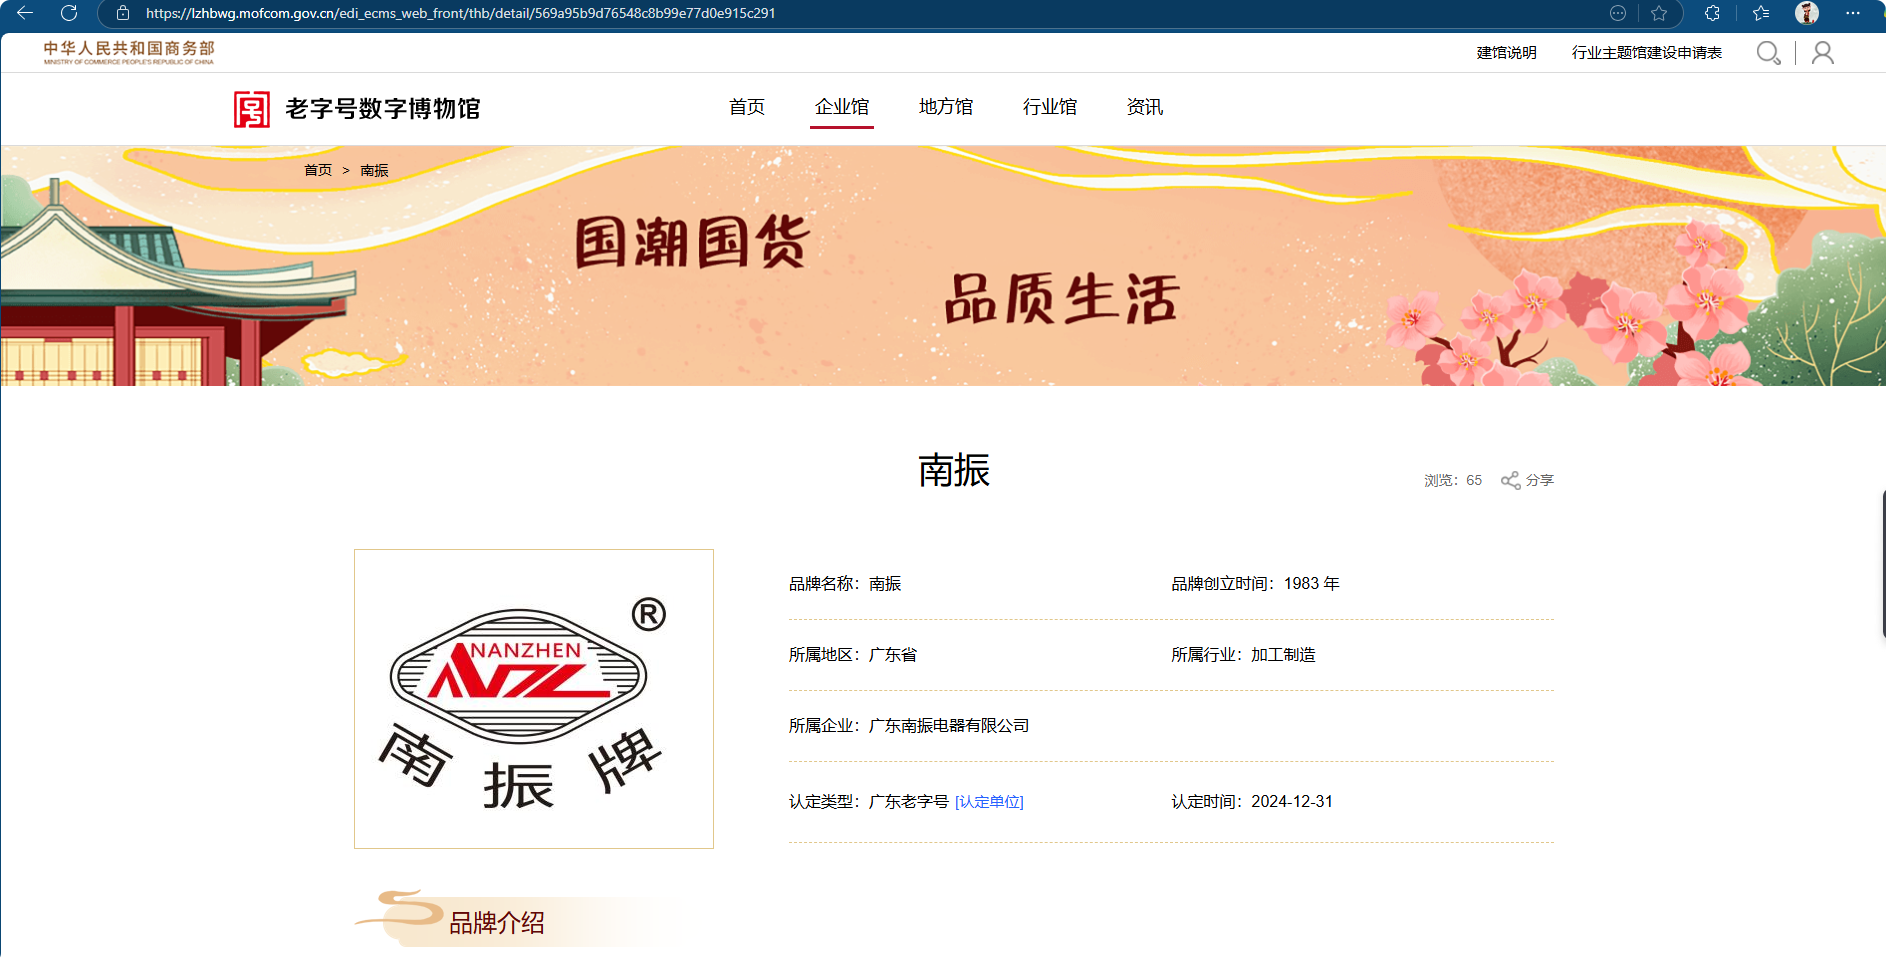Image resolution: width=1886 pixels, height=963 pixels.
Task: Bookmark page with the star icon
Action: coord(1659,13)
